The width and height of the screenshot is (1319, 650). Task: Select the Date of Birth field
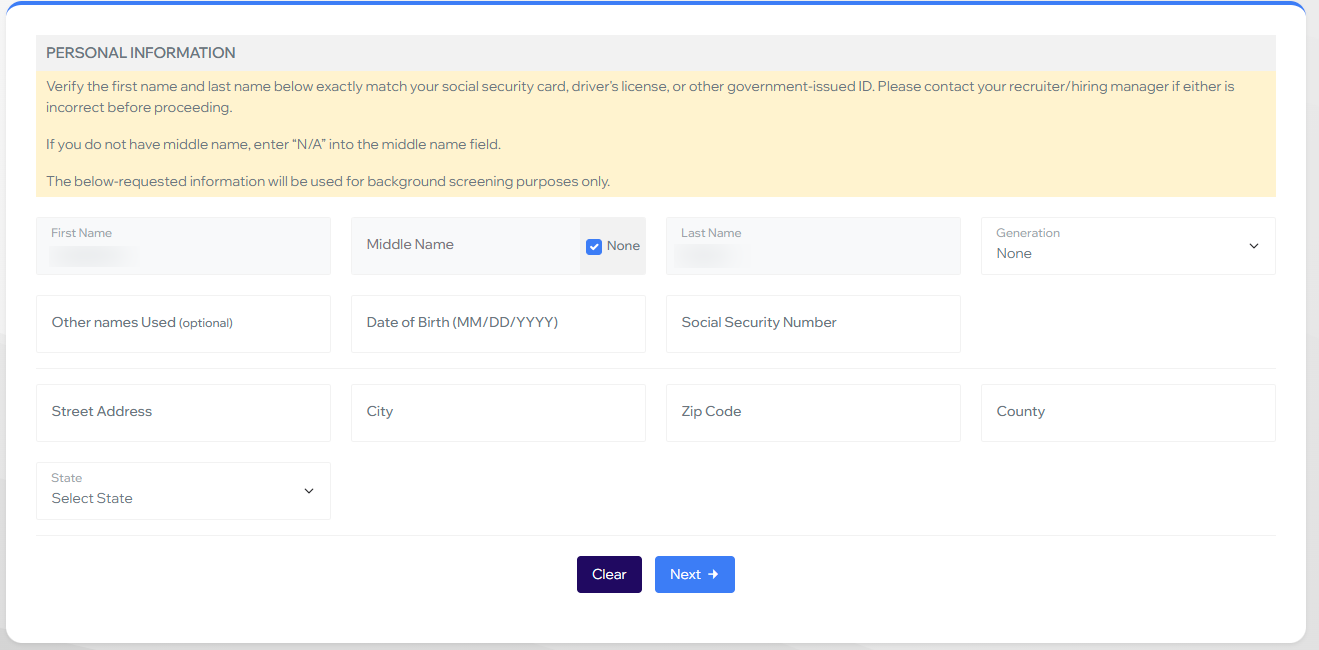tap(498, 323)
